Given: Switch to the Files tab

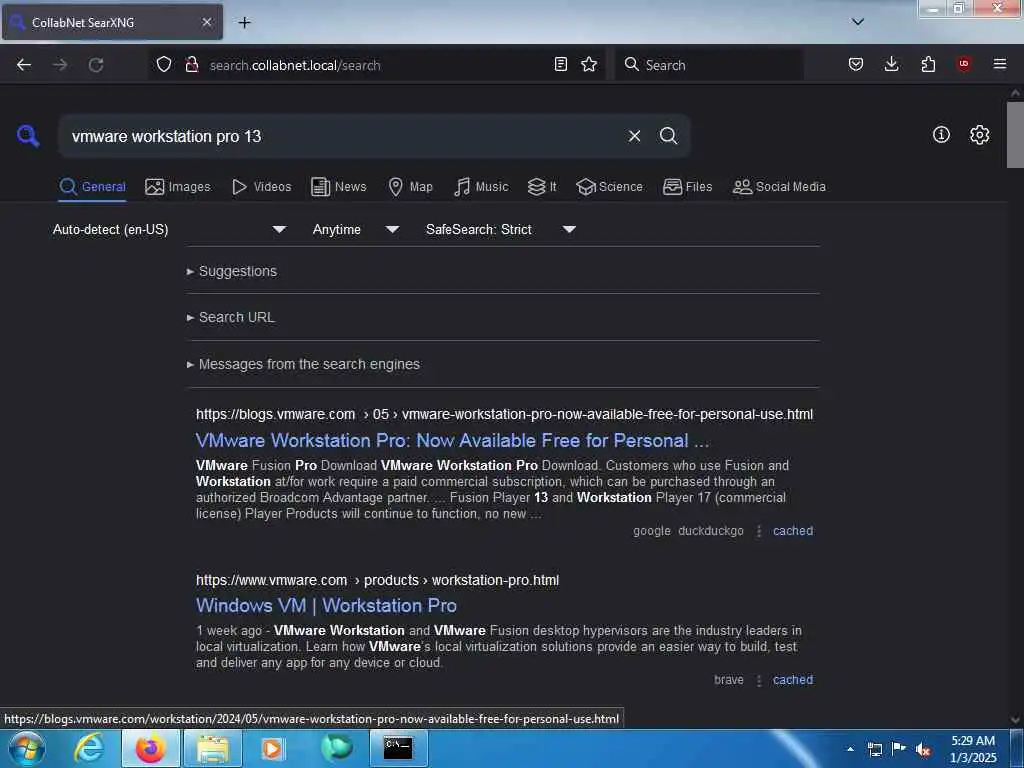Looking at the screenshot, I should point(688,187).
